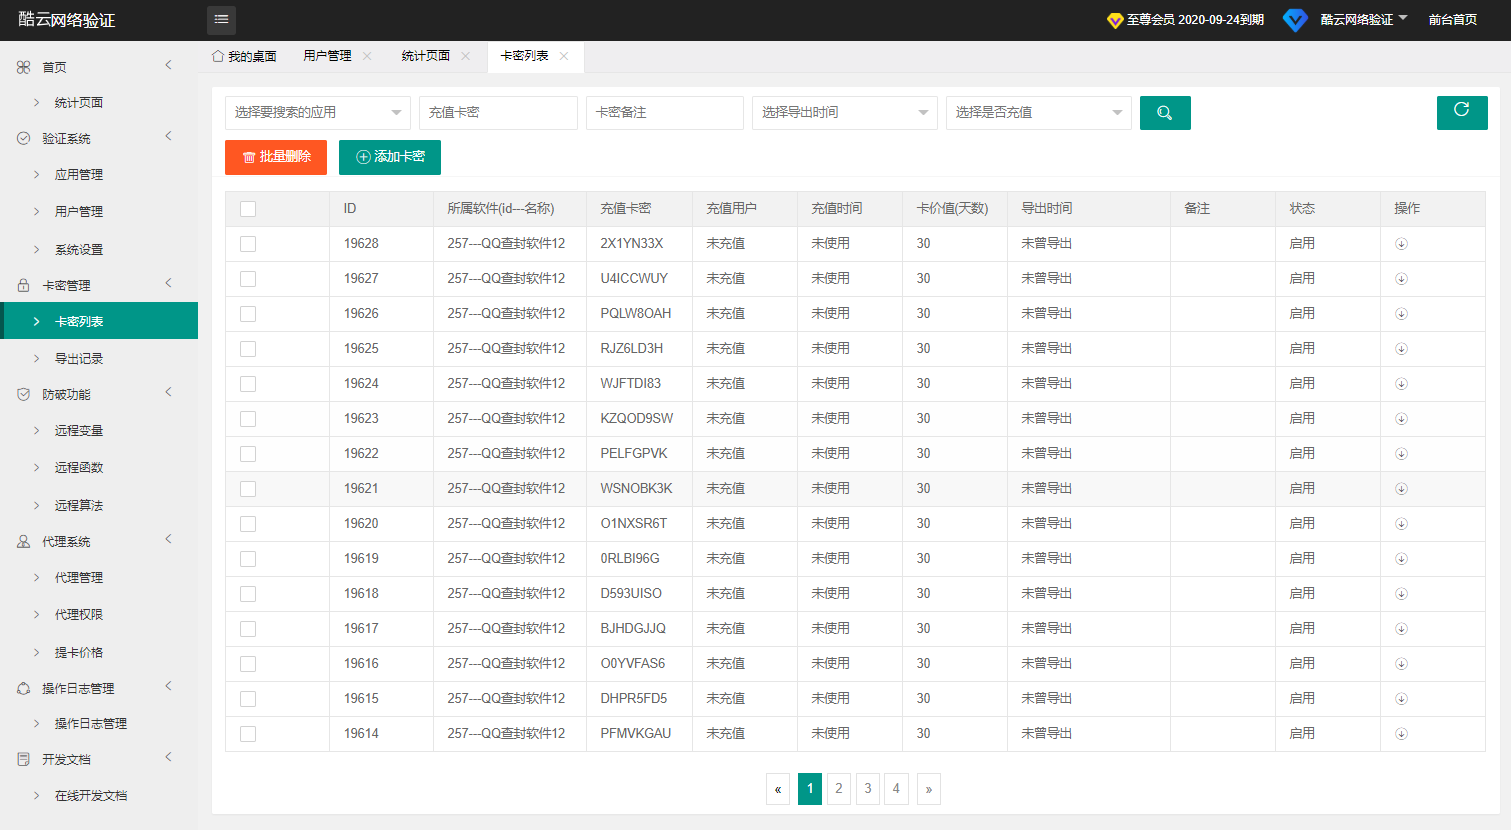Open 前台首页 link in the header
Viewport: 1511px width, 830px height.
(x=1452, y=18)
